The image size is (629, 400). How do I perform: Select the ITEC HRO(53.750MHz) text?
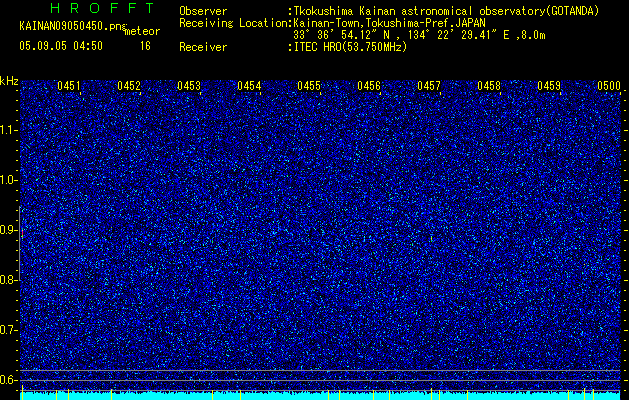point(351,47)
